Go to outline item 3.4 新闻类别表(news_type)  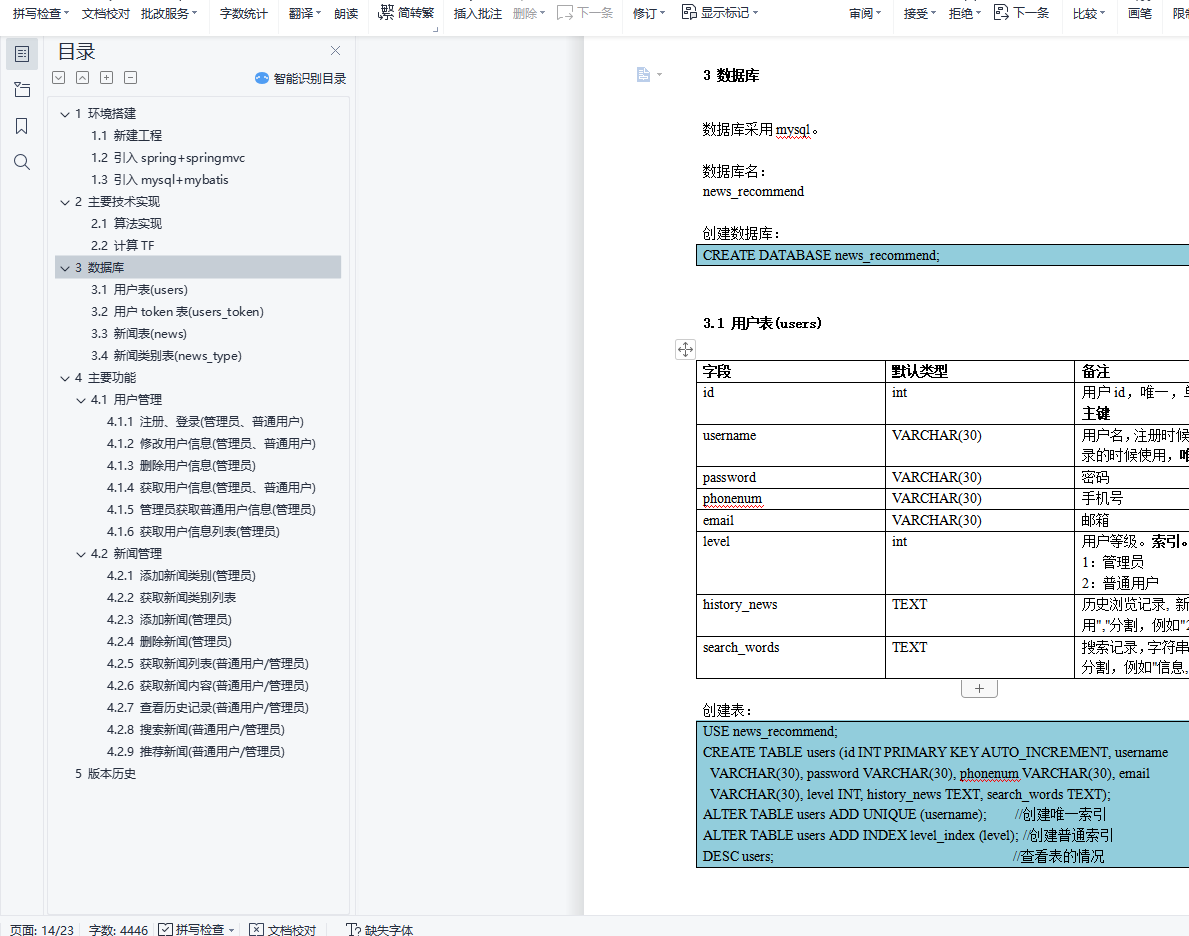click(x=167, y=356)
